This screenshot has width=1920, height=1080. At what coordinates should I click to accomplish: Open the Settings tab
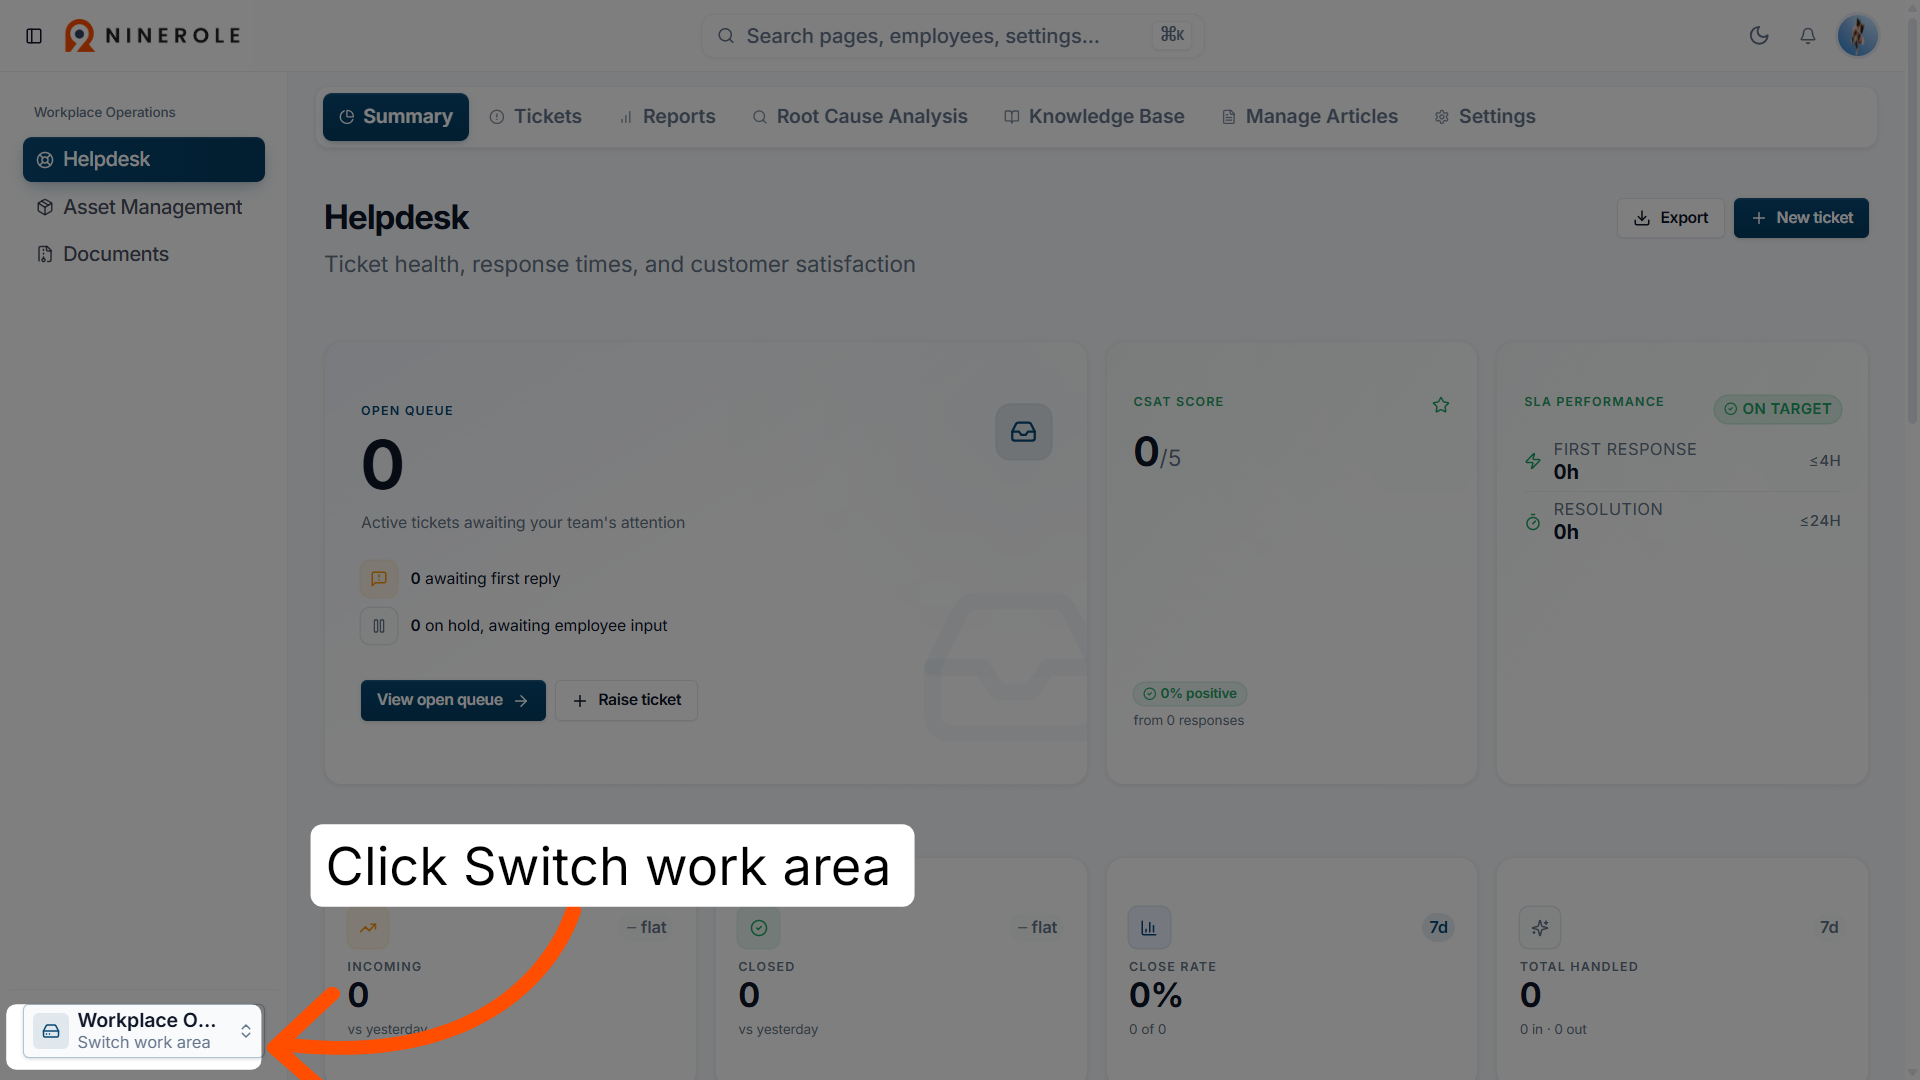pos(1485,117)
